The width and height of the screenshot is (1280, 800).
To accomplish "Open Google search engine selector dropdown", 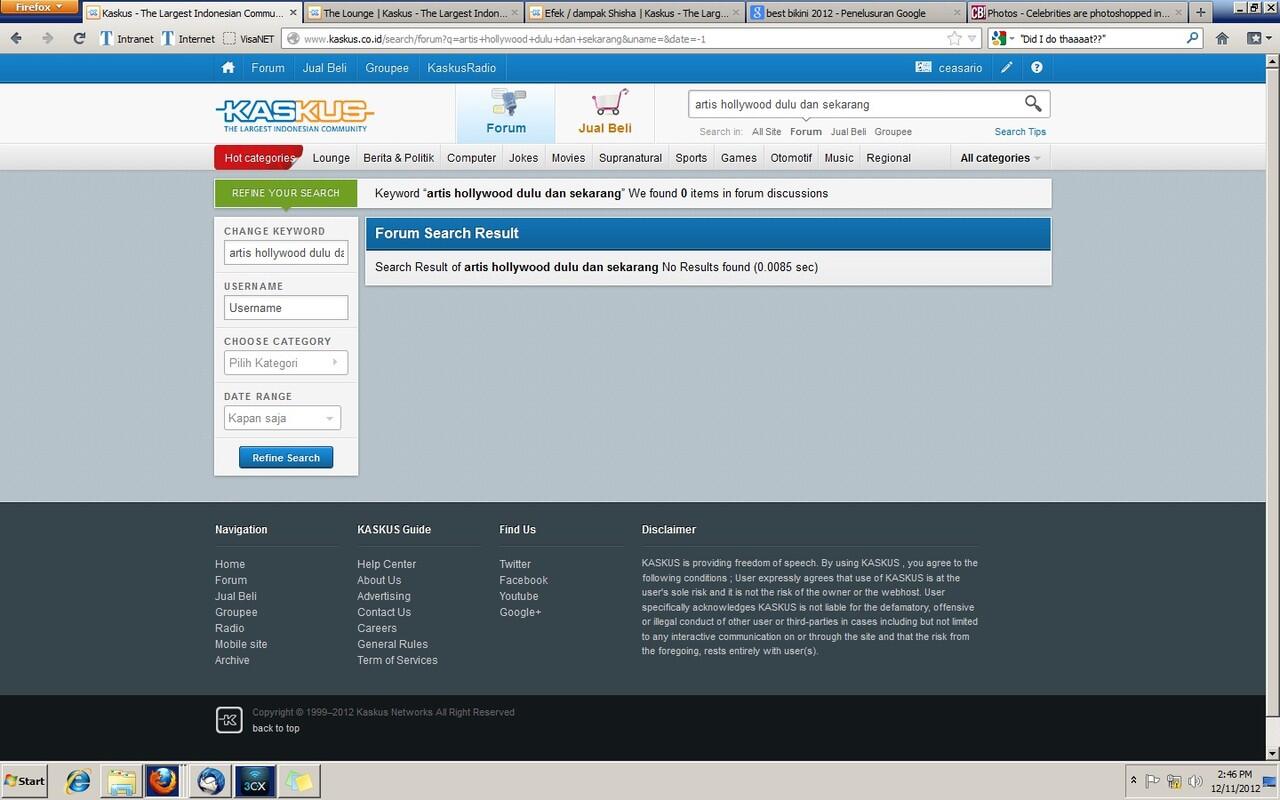I will pyautogui.click(x=1003, y=38).
